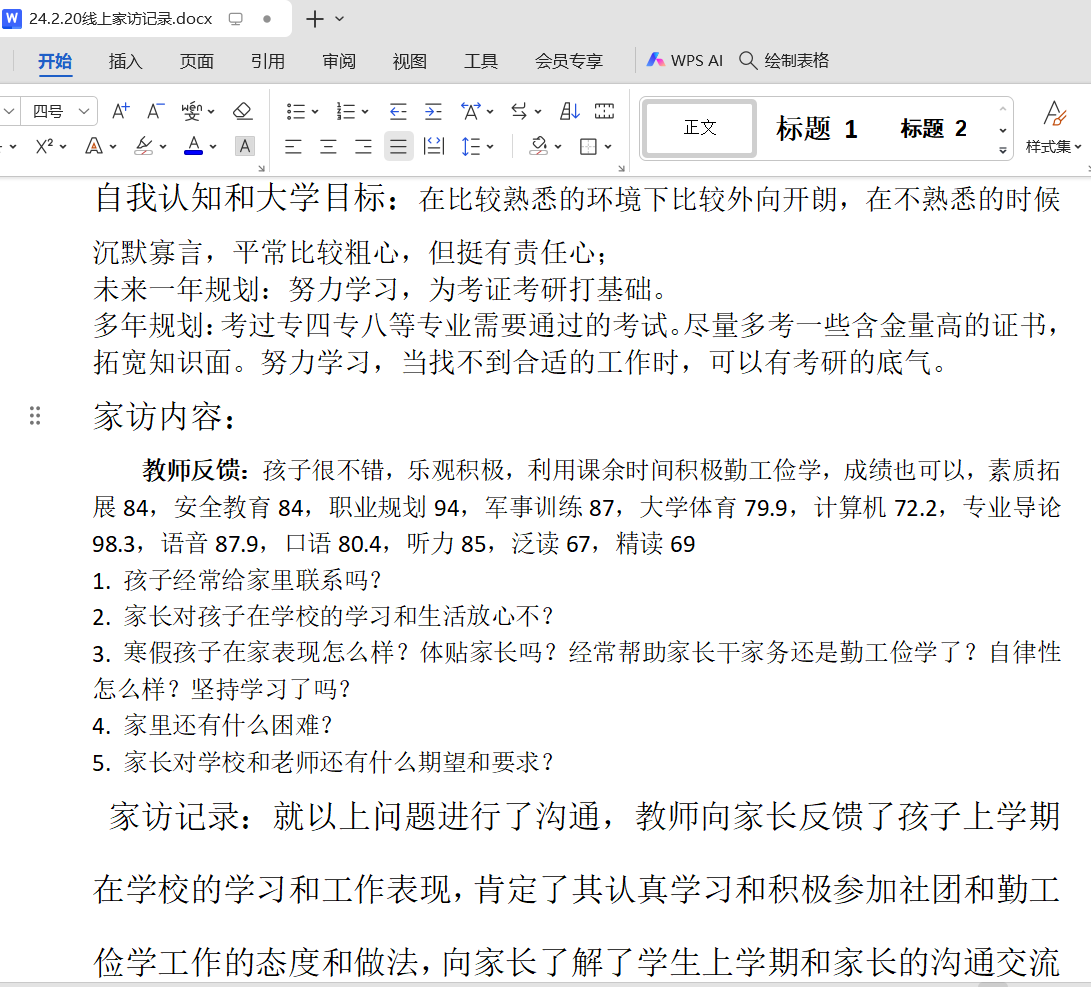Click the paragraph drag handle beside 家访内容
This screenshot has width=1091, height=987.
coord(35,416)
